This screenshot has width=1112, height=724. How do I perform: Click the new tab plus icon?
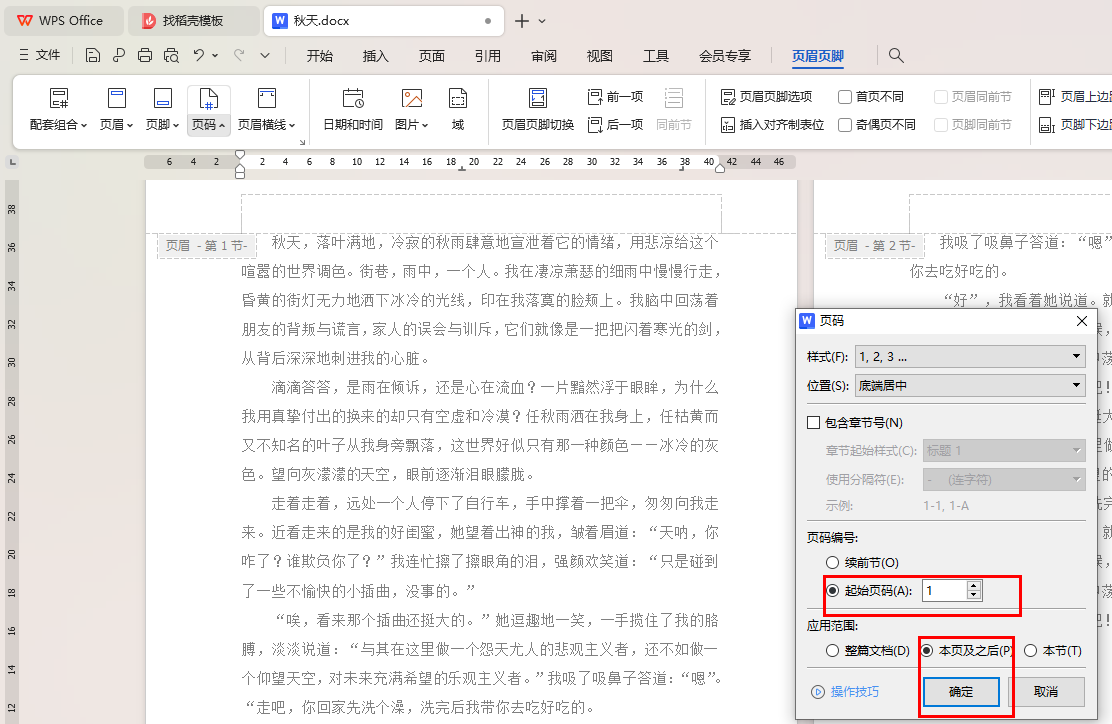point(521,21)
